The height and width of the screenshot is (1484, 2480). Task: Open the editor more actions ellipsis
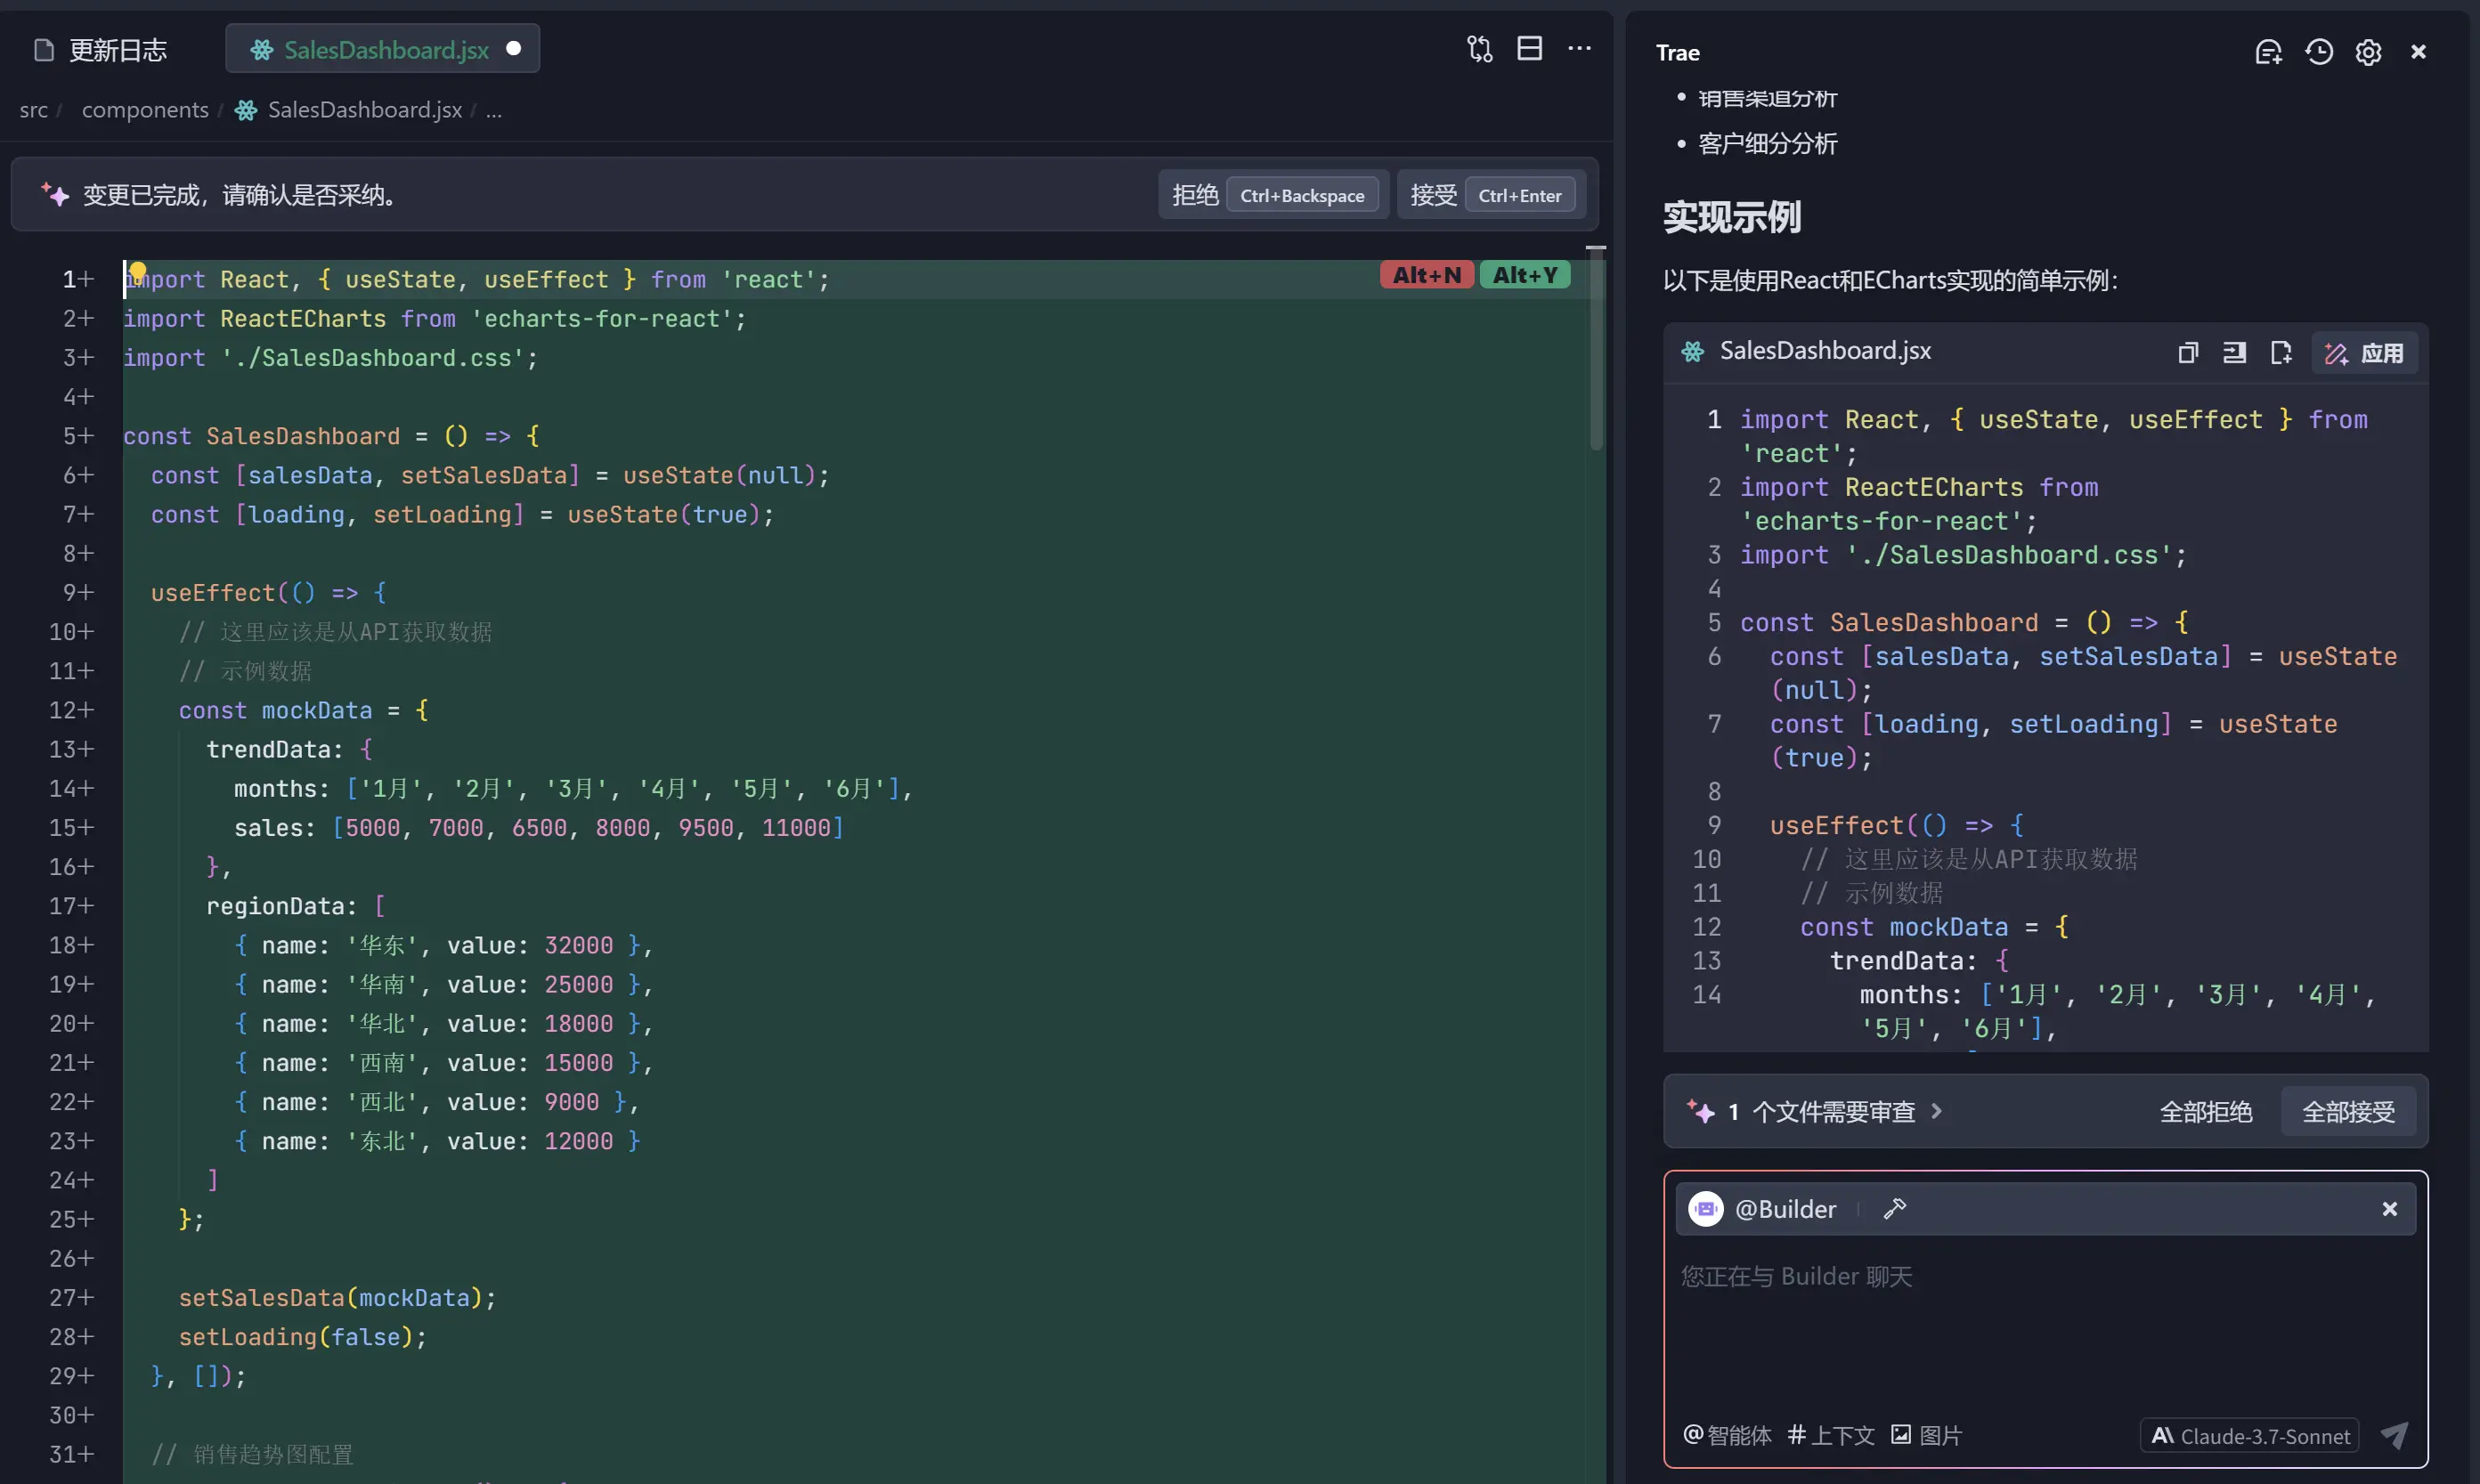[1579, 49]
